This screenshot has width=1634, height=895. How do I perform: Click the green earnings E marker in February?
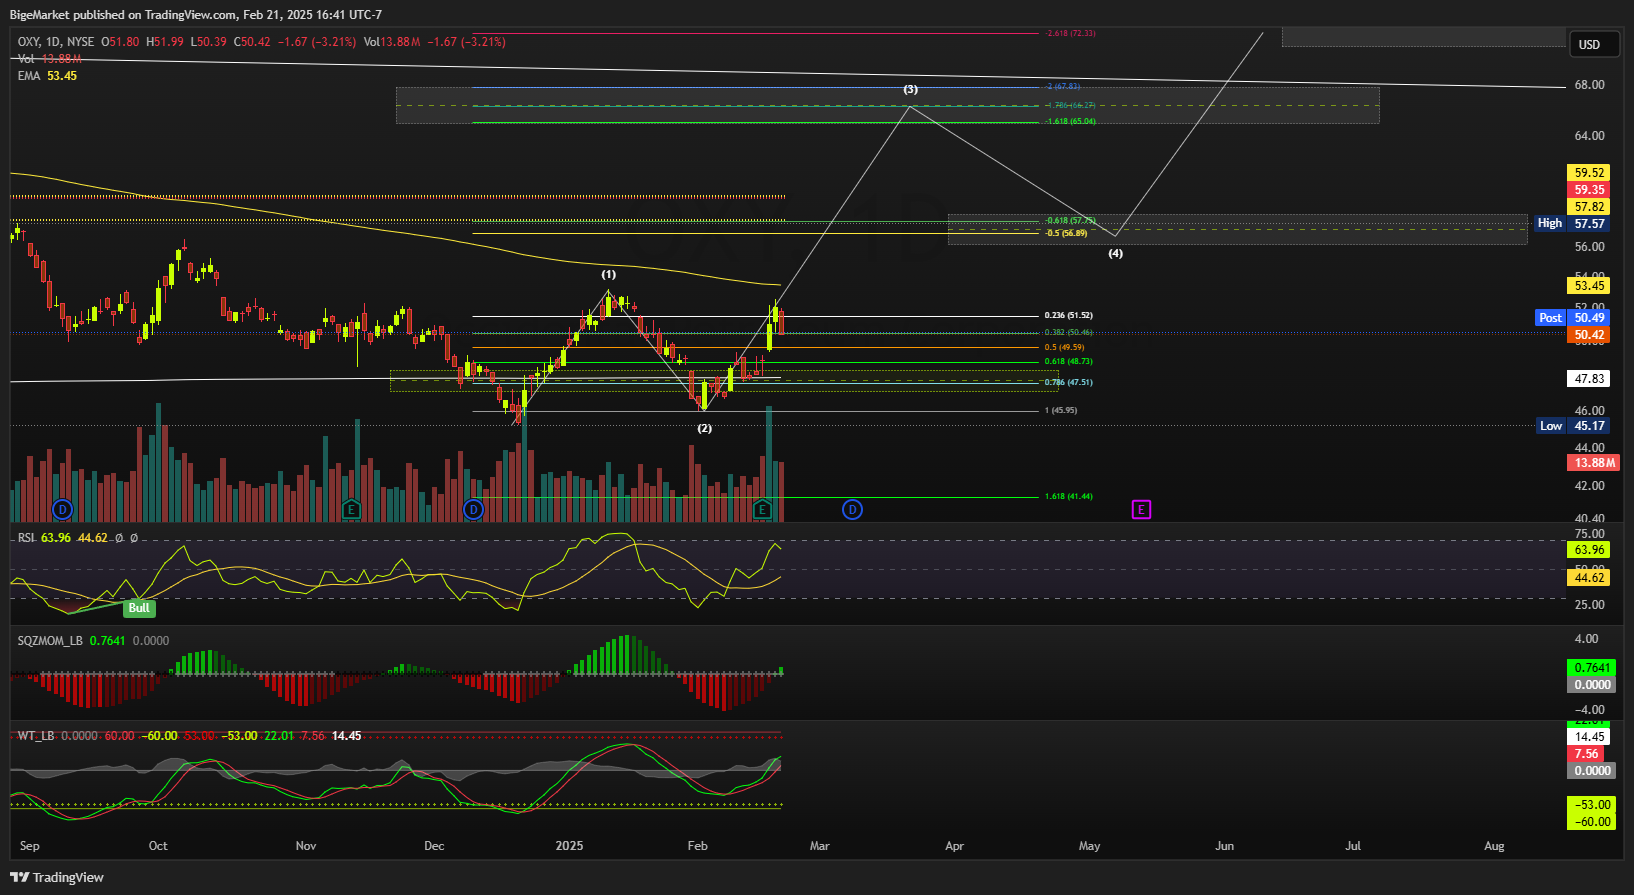point(762,510)
